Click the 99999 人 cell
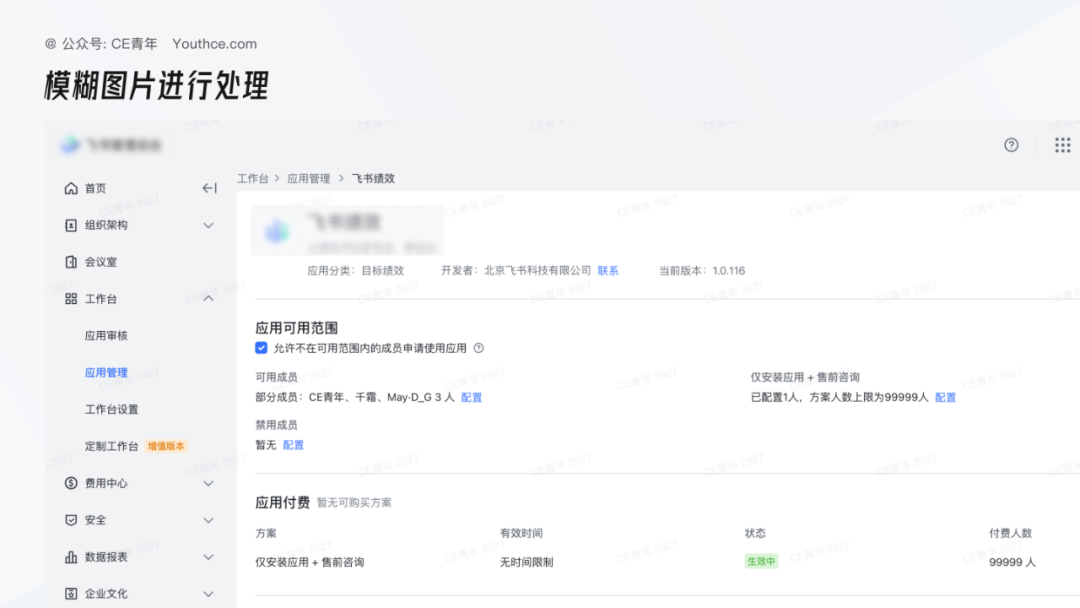The width and height of the screenshot is (1080, 608). pos(1012,562)
